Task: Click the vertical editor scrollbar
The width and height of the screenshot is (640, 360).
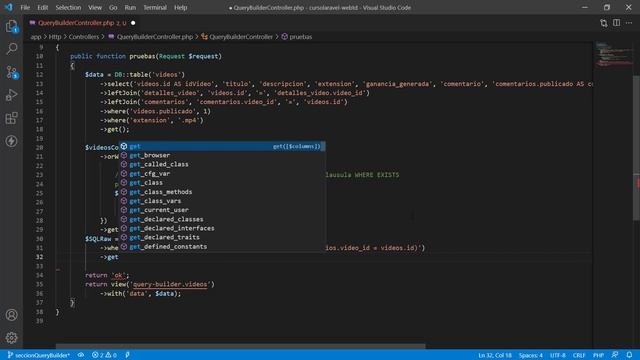Action: (636, 149)
